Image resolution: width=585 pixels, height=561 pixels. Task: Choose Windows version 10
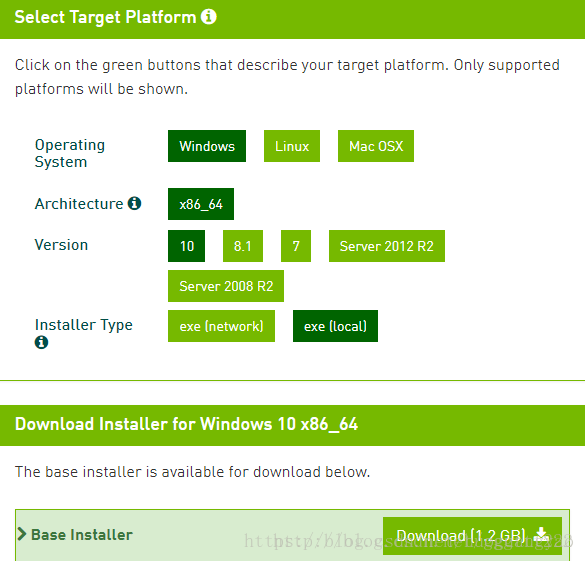coord(186,246)
